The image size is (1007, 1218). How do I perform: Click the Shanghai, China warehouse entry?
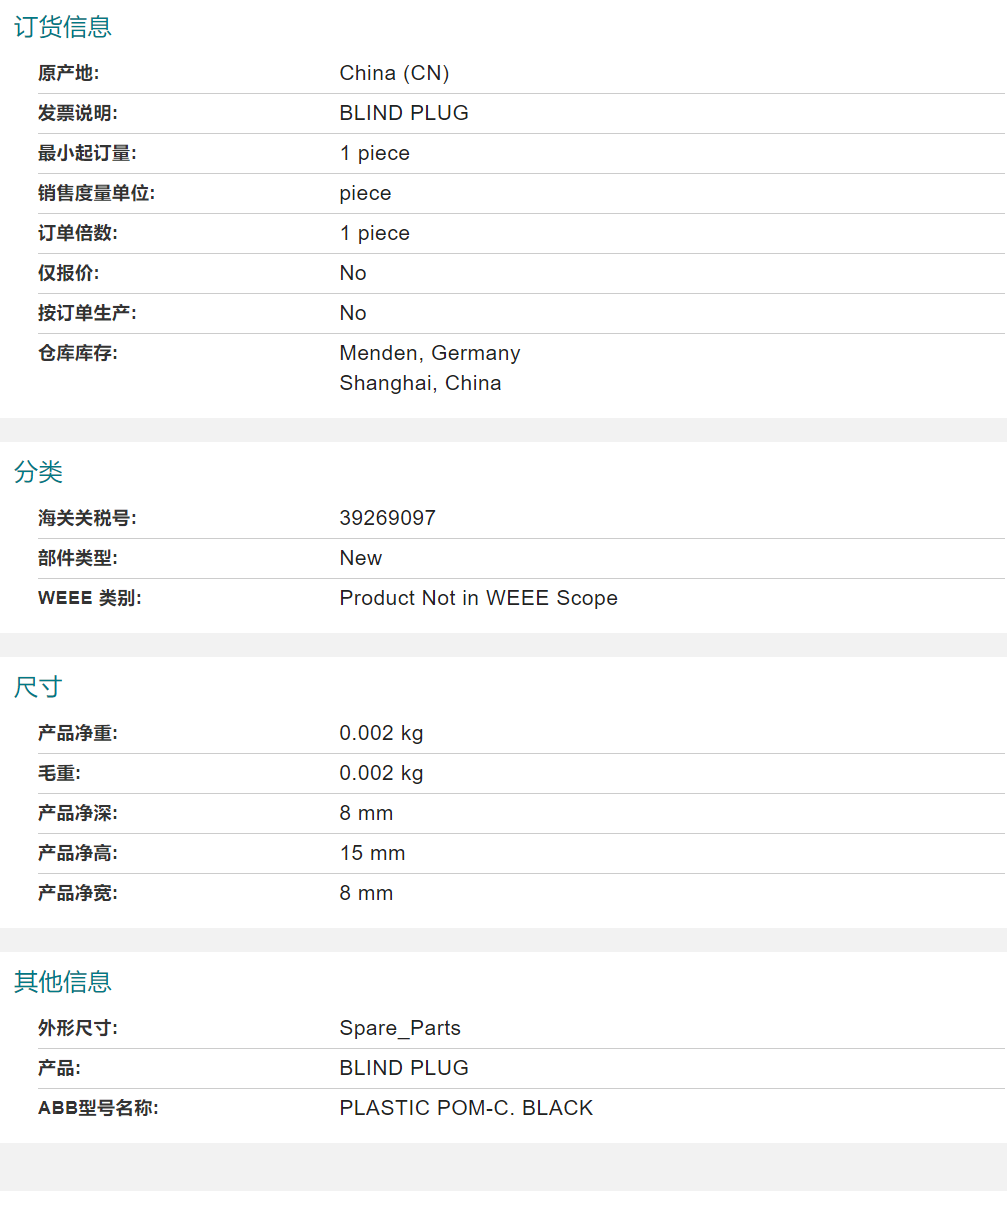(420, 383)
